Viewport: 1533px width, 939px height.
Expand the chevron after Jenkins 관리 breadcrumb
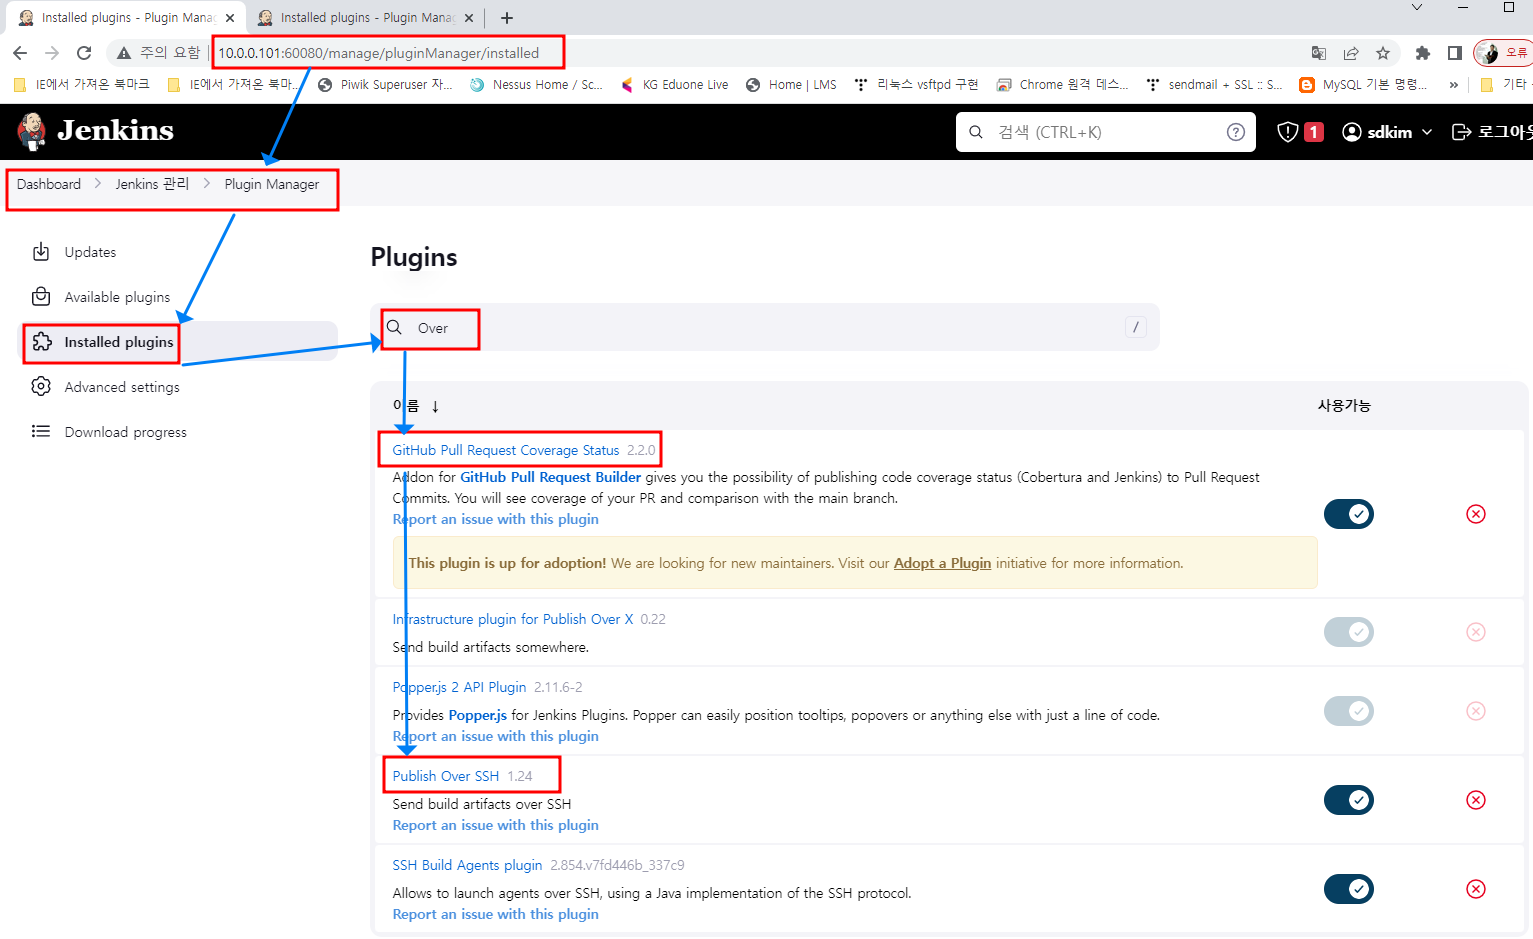coord(207,184)
